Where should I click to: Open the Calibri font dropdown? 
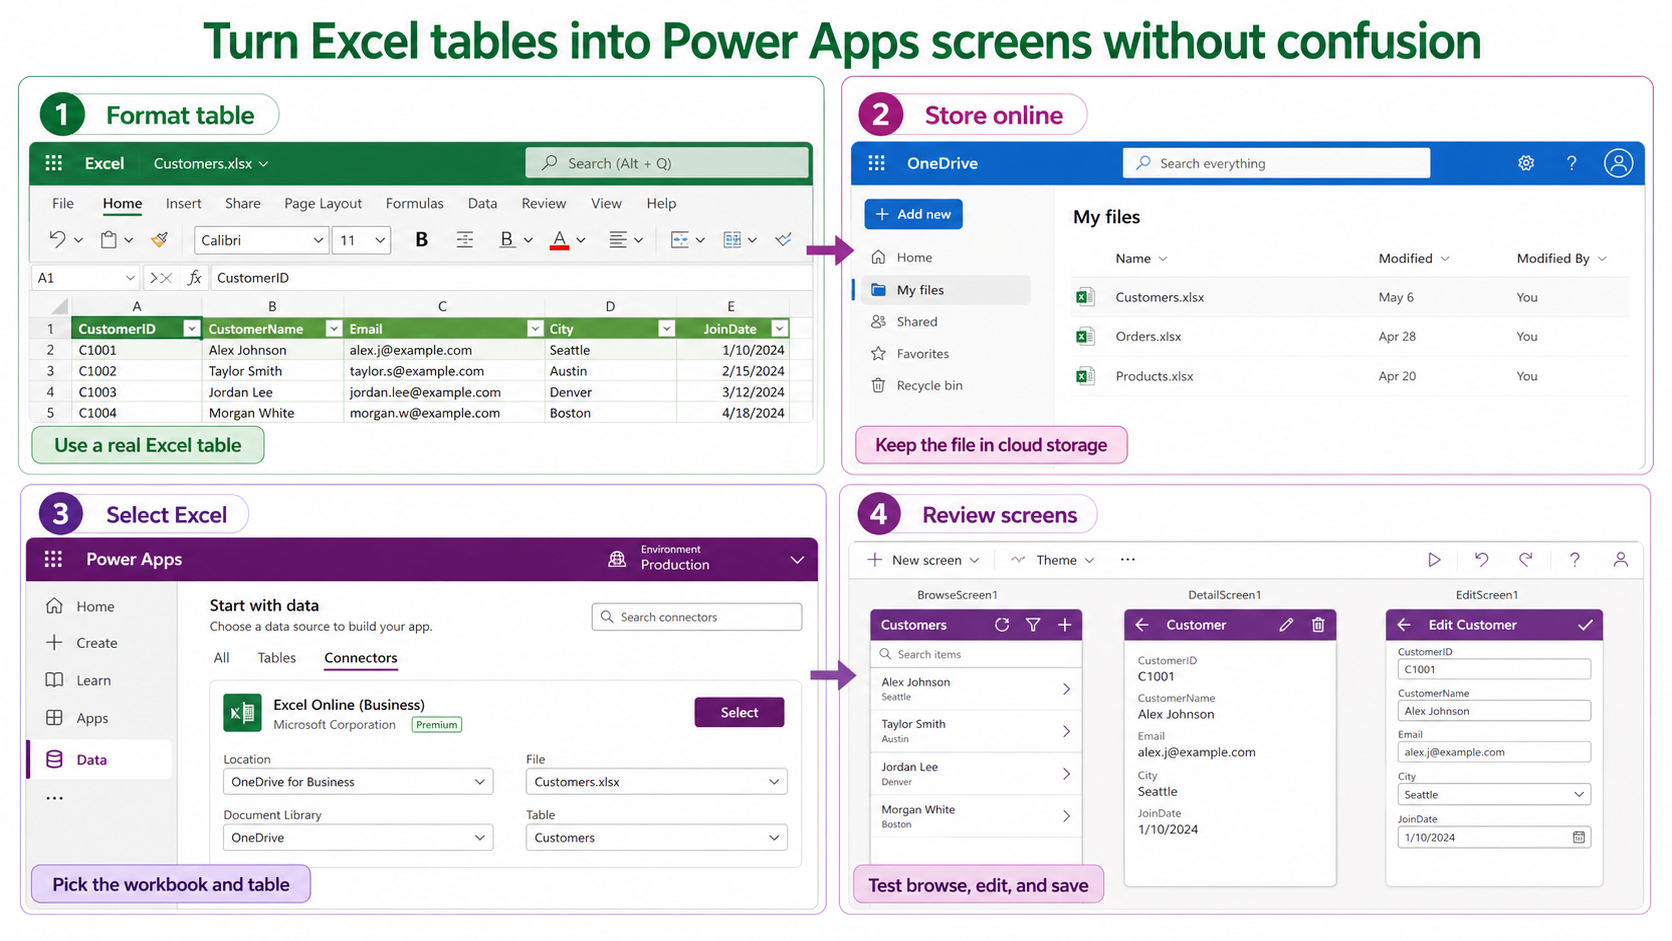318,240
